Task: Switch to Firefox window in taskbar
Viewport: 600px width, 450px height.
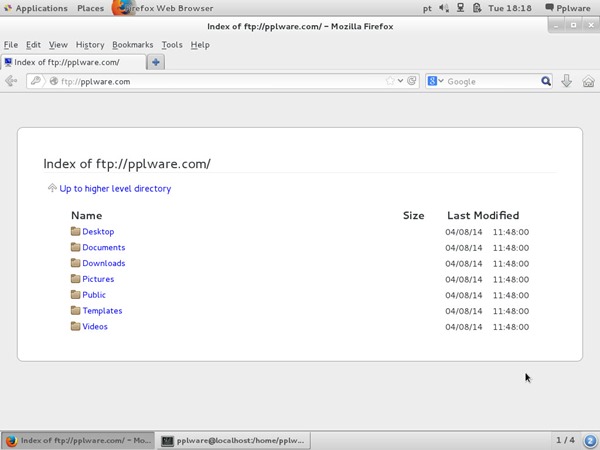Action: (x=78, y=440)
